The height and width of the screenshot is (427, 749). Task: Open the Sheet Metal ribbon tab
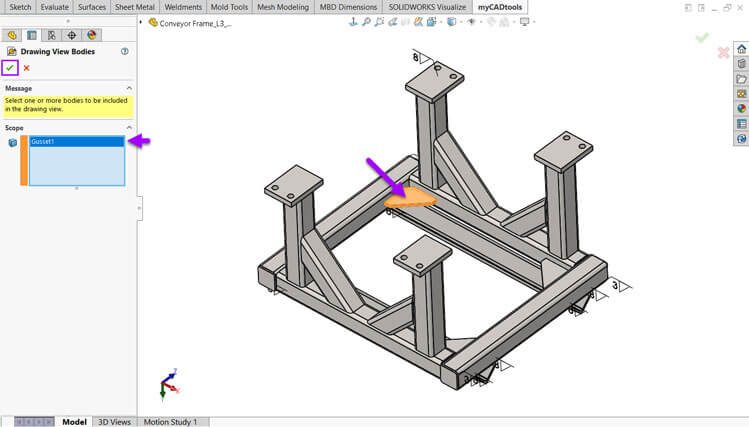135,7
